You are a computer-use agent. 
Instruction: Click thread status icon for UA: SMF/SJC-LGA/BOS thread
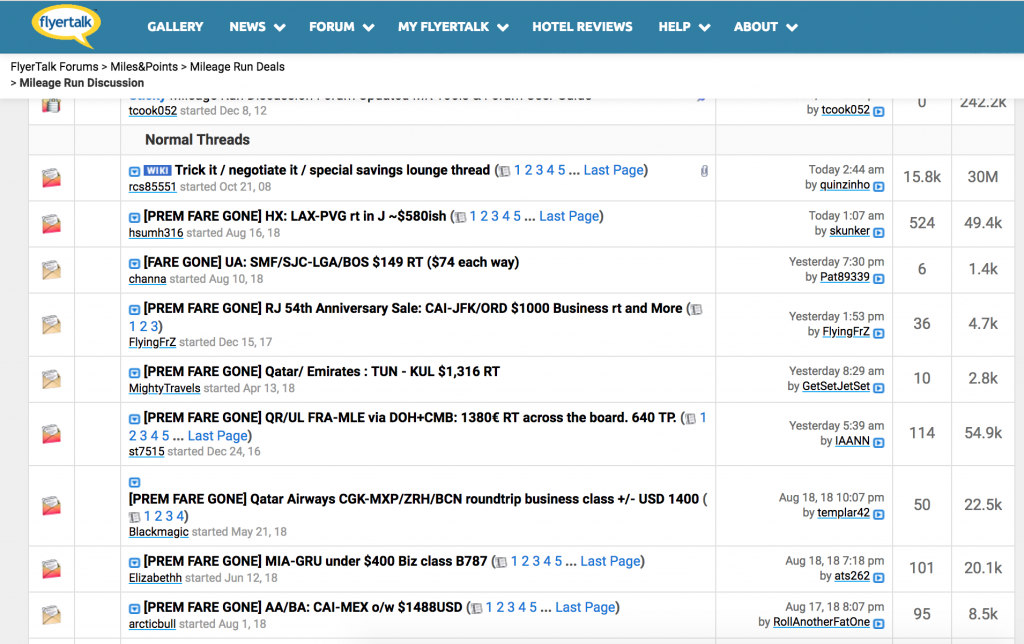coord(52,270)
